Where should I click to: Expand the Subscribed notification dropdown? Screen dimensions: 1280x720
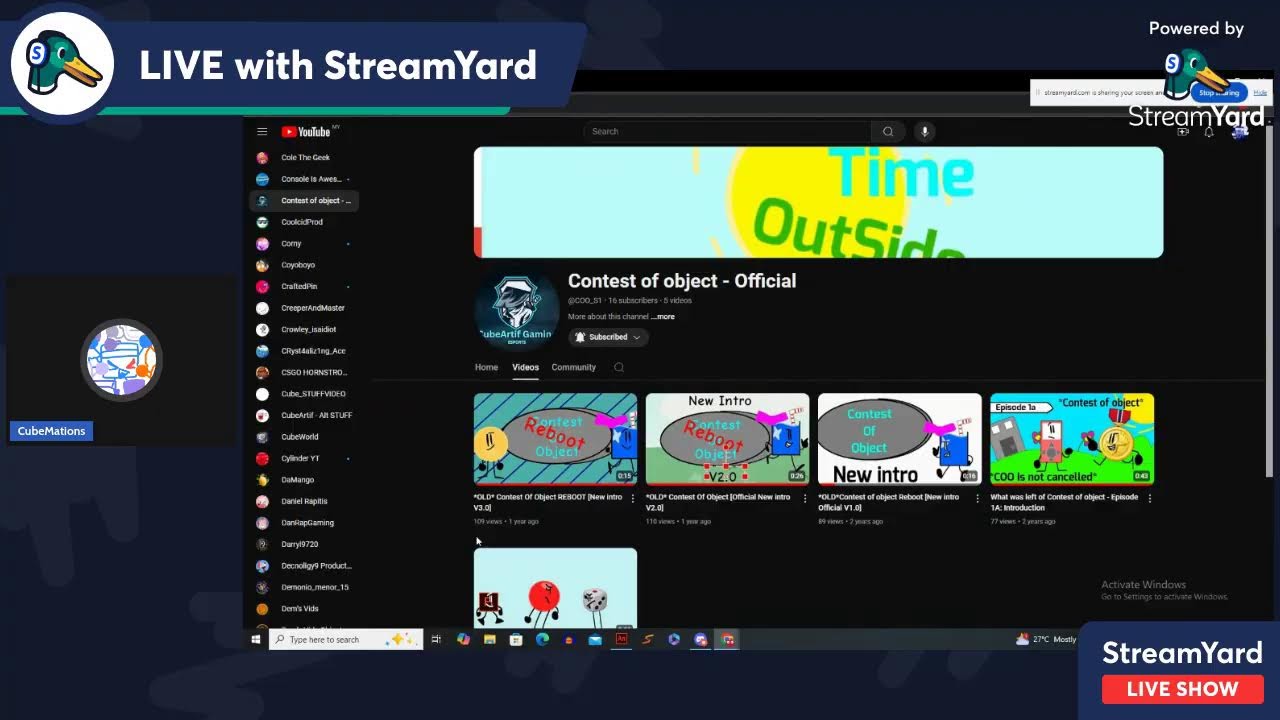[x=608, y=337]
